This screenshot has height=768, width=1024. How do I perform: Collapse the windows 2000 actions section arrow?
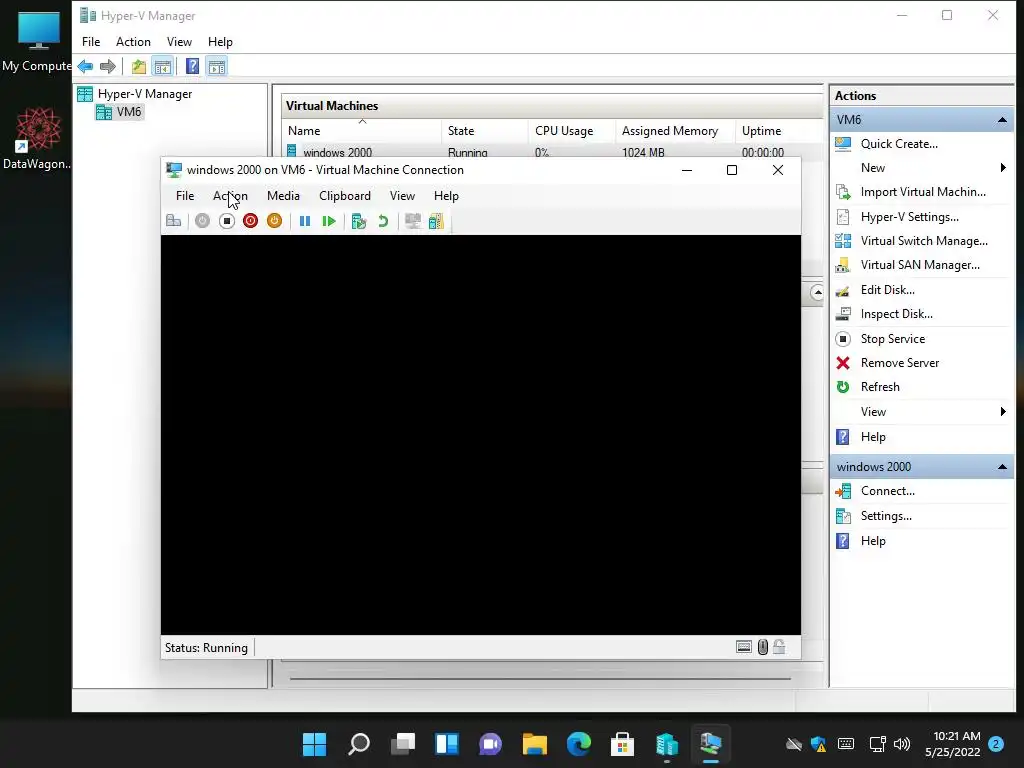(1002, 467)
